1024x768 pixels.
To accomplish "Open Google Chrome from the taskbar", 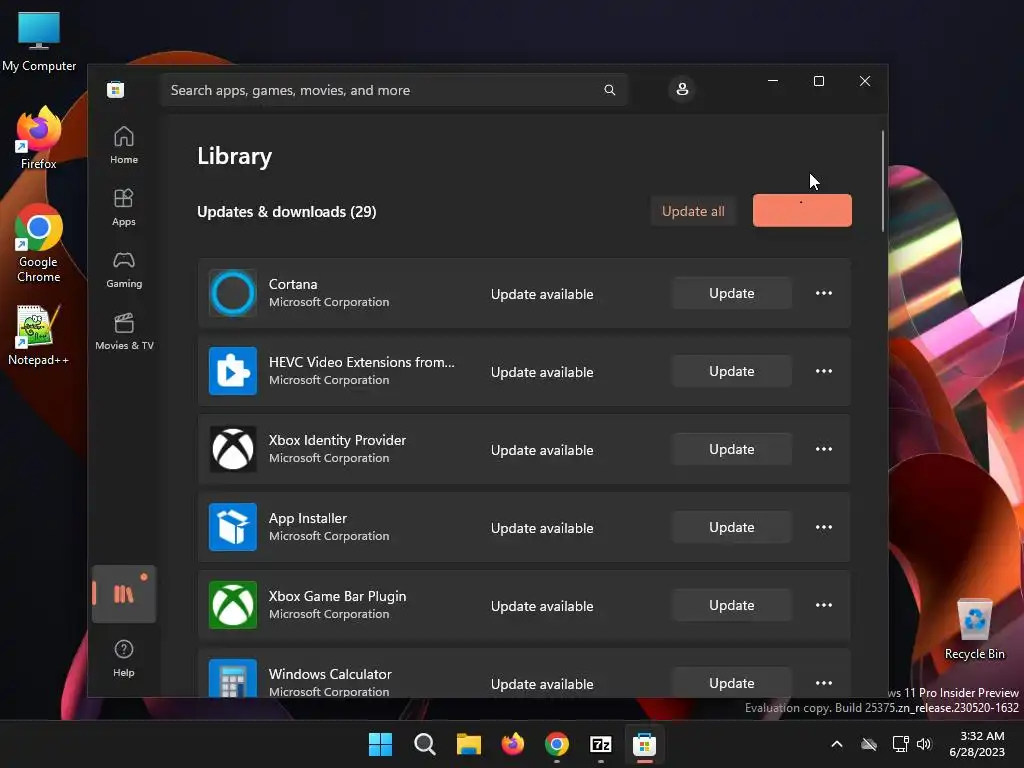I will coord(556,744).
